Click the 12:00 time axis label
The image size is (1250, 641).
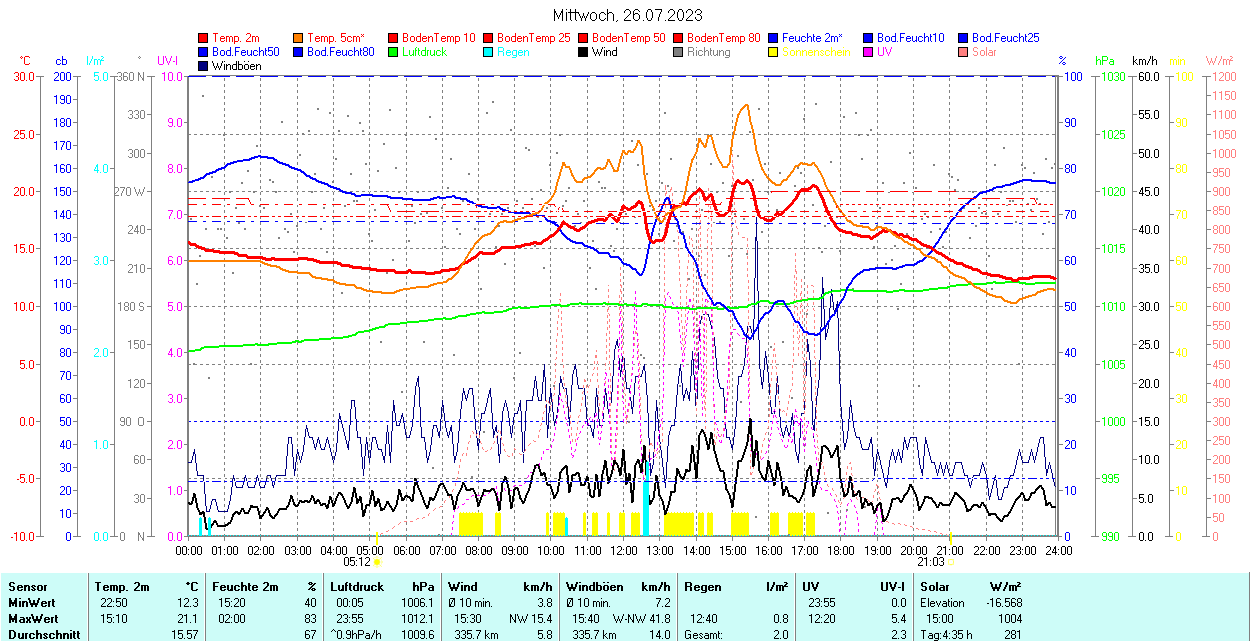pyautogui.click(x=624, y=550)
